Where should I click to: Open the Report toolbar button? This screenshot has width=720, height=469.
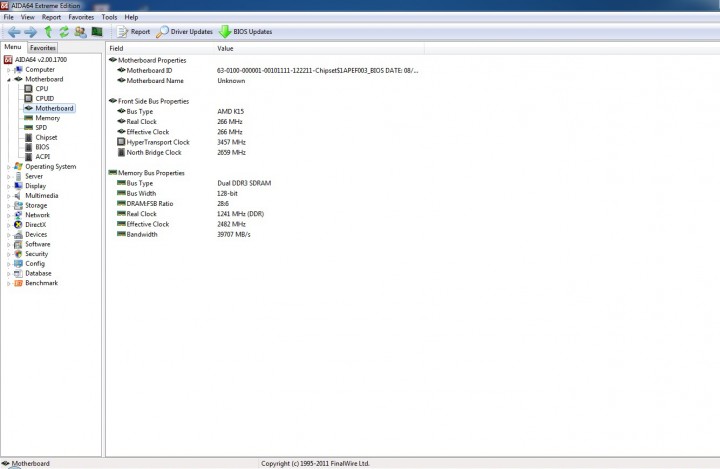point(134,32)
